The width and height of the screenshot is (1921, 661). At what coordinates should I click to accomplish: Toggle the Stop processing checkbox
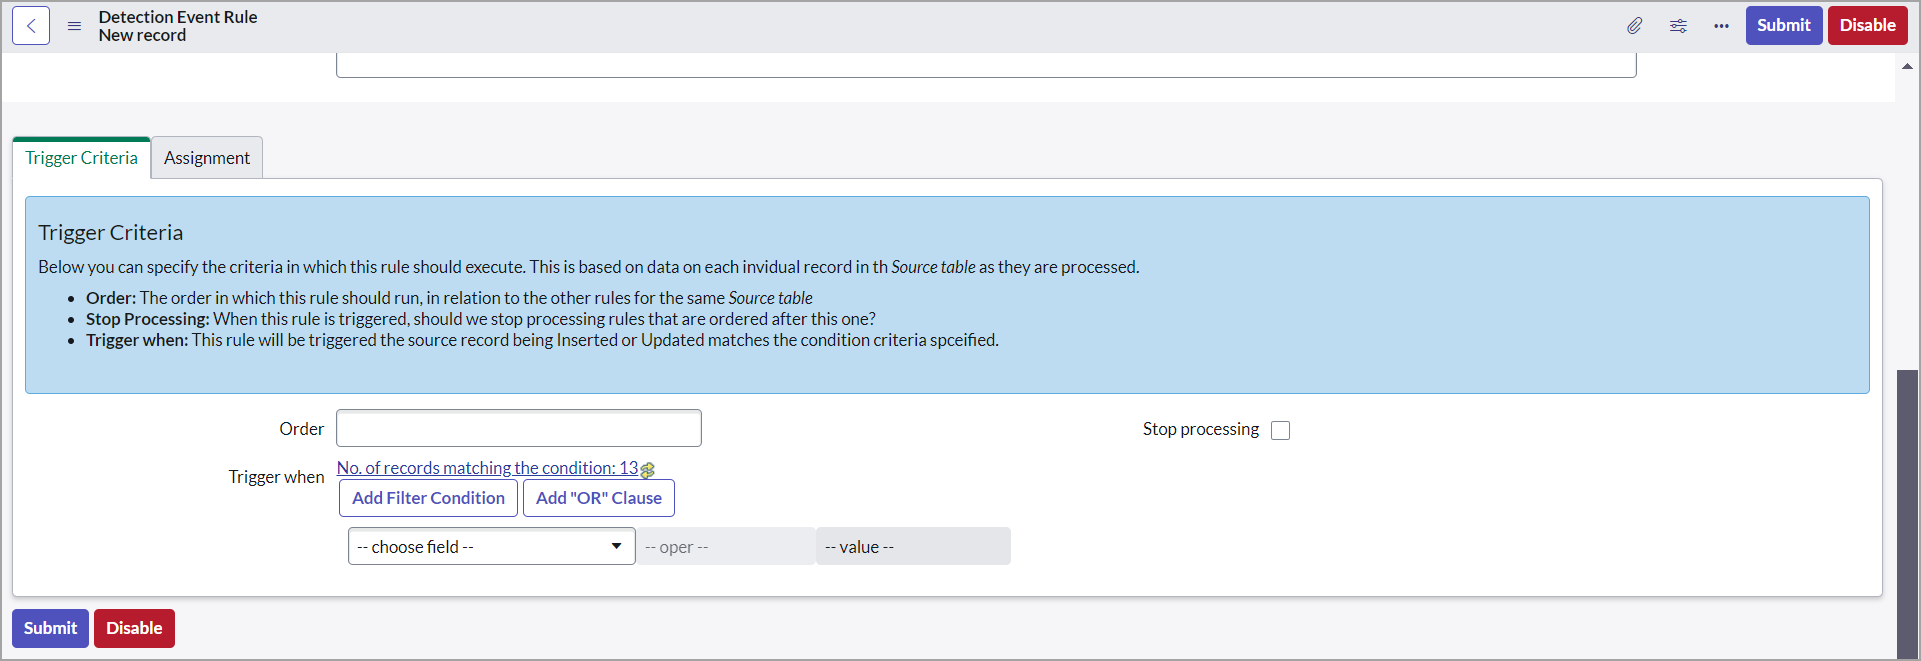click(1280, 430)
